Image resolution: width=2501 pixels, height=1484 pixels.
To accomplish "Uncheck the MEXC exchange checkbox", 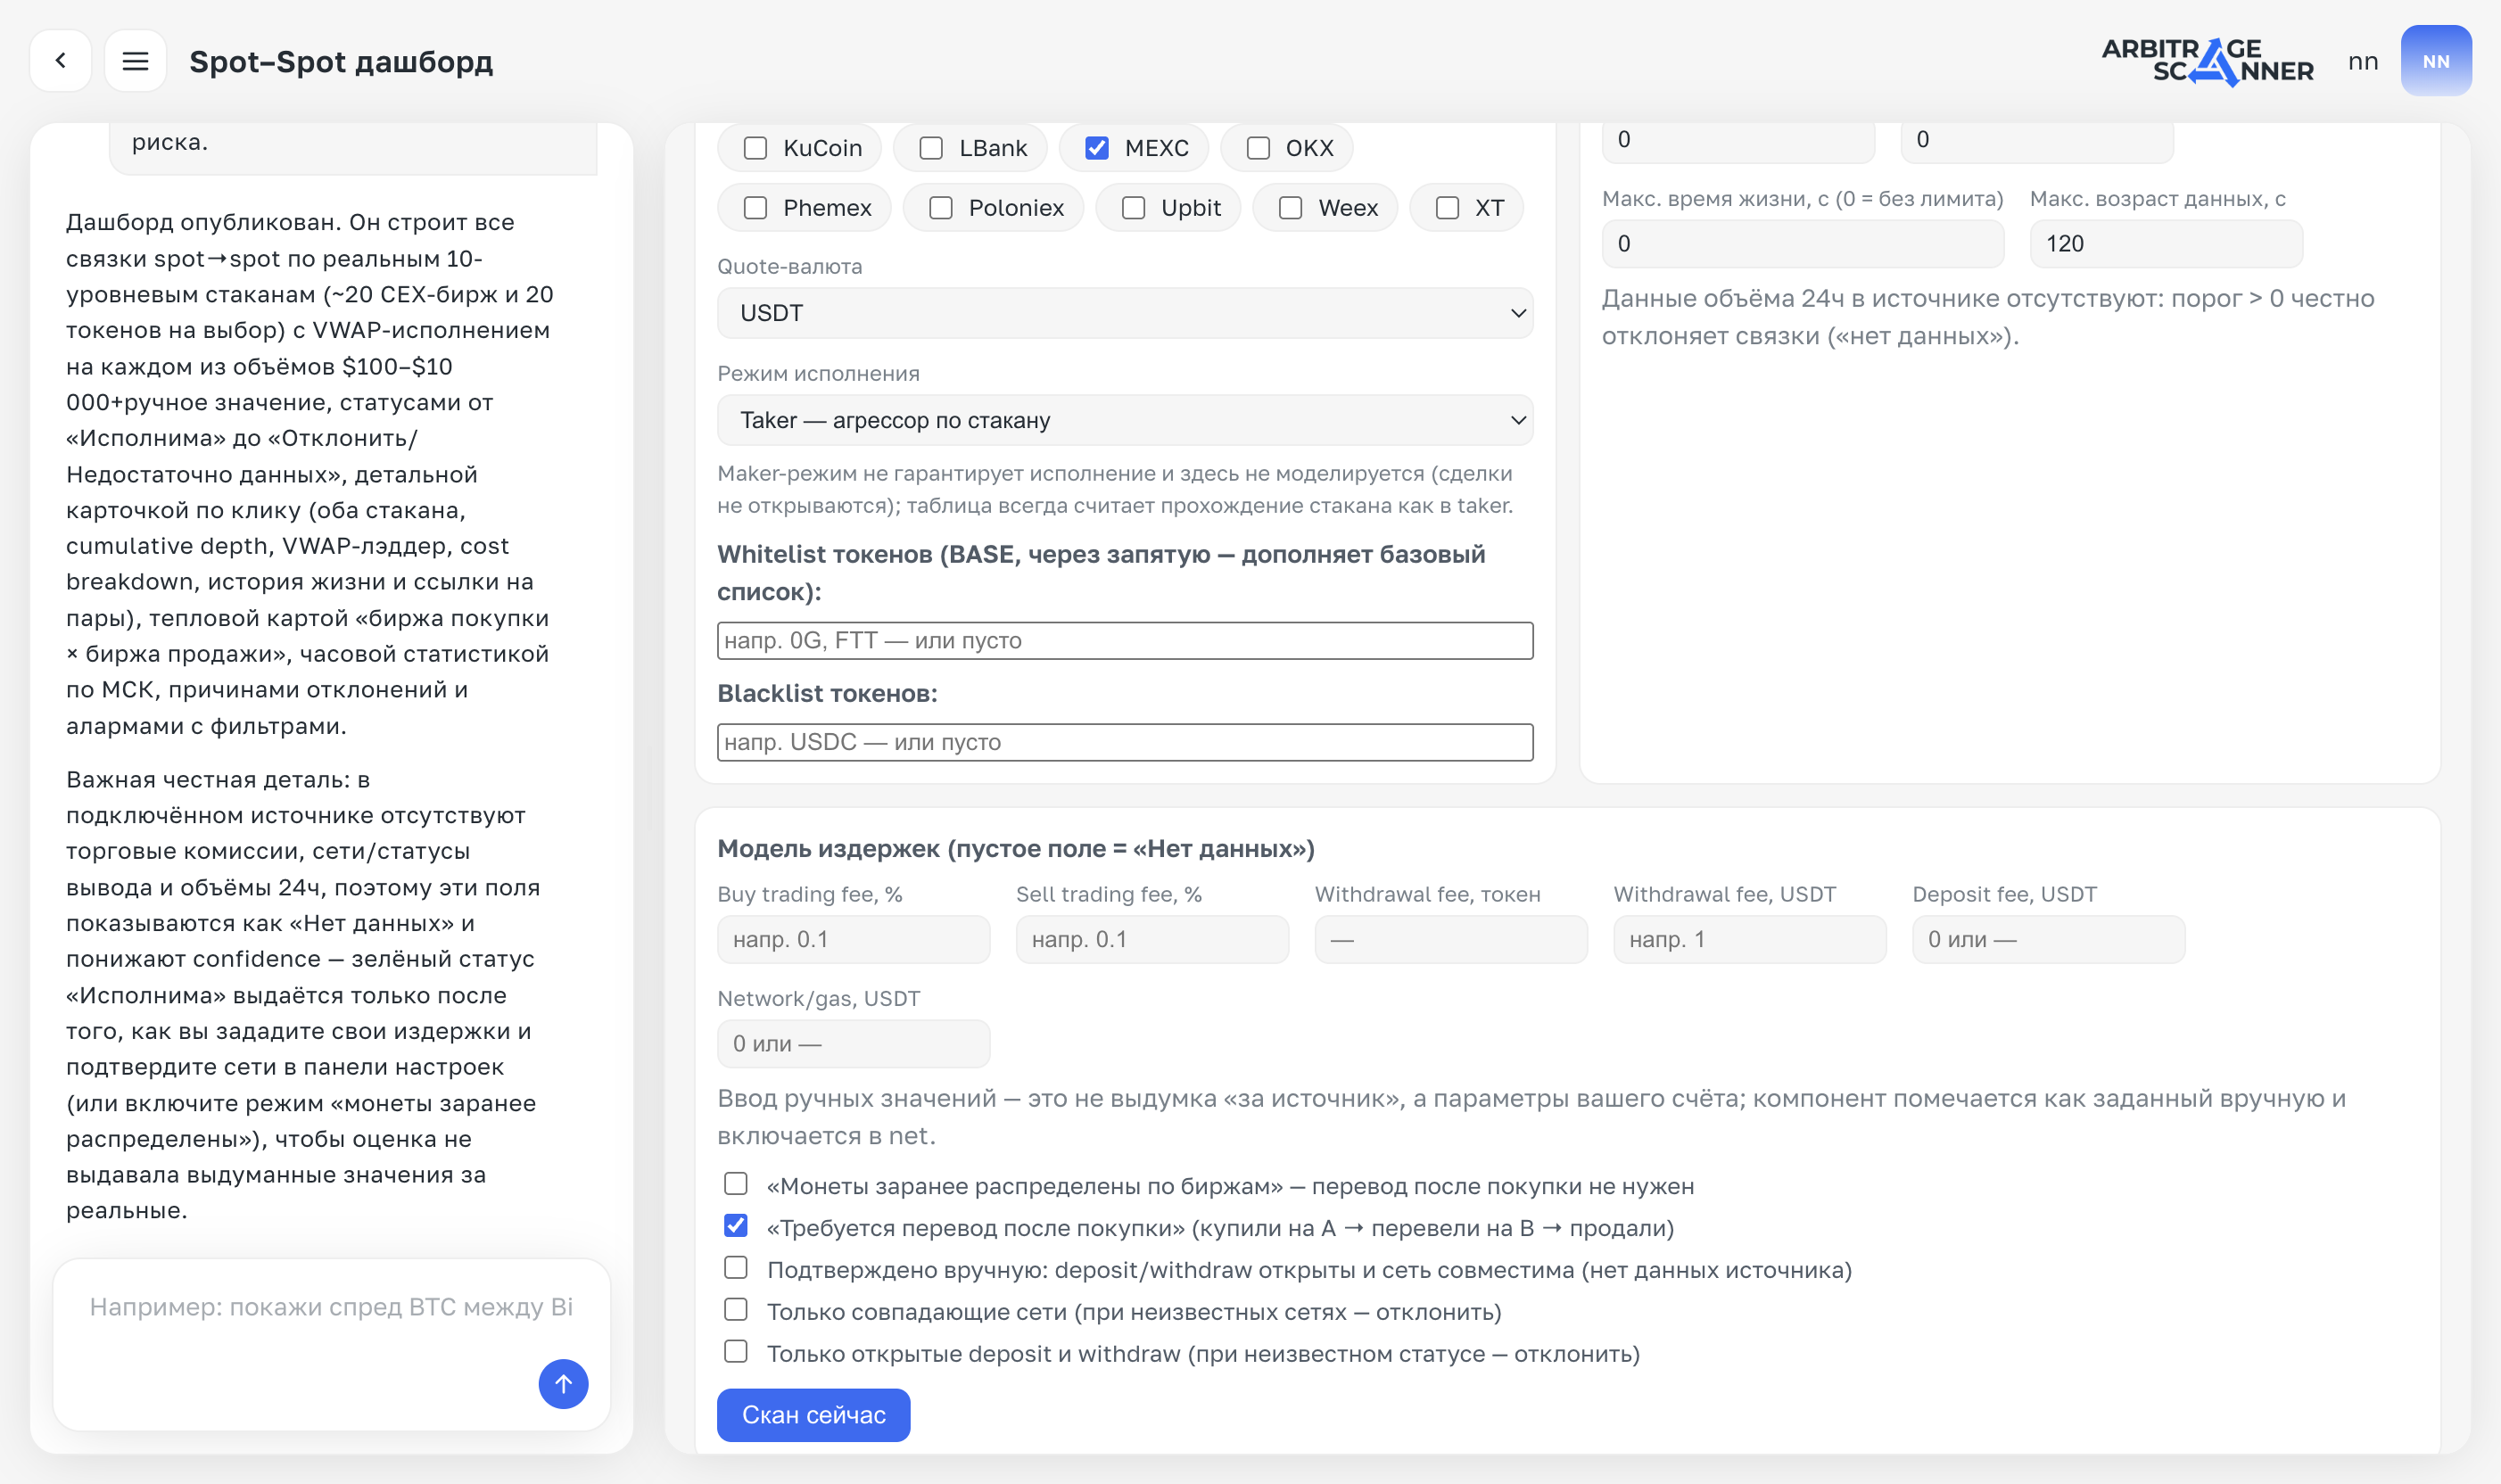I will (1096, 148).
